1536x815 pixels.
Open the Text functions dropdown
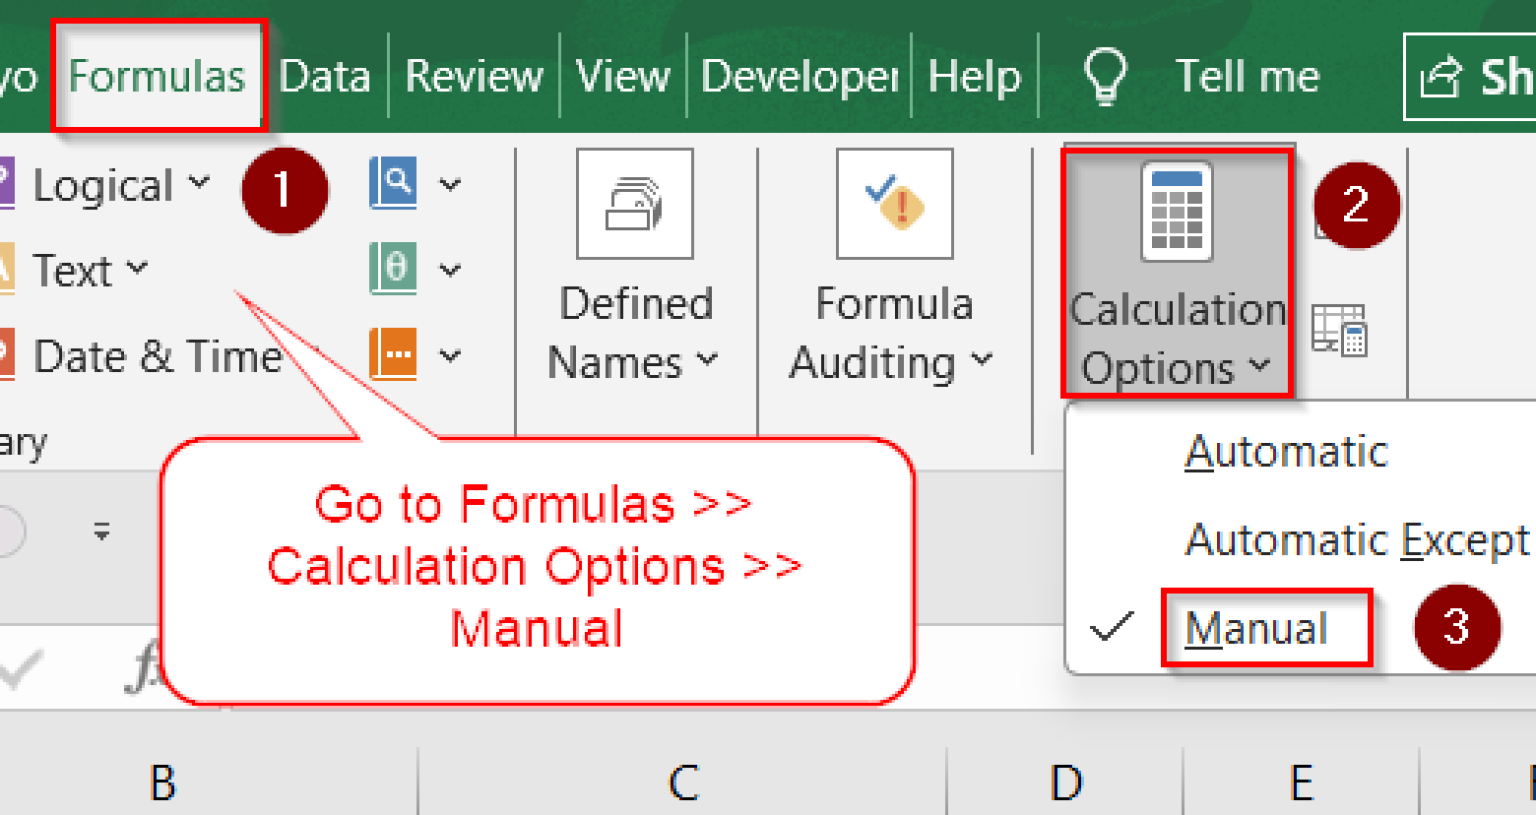138,268
